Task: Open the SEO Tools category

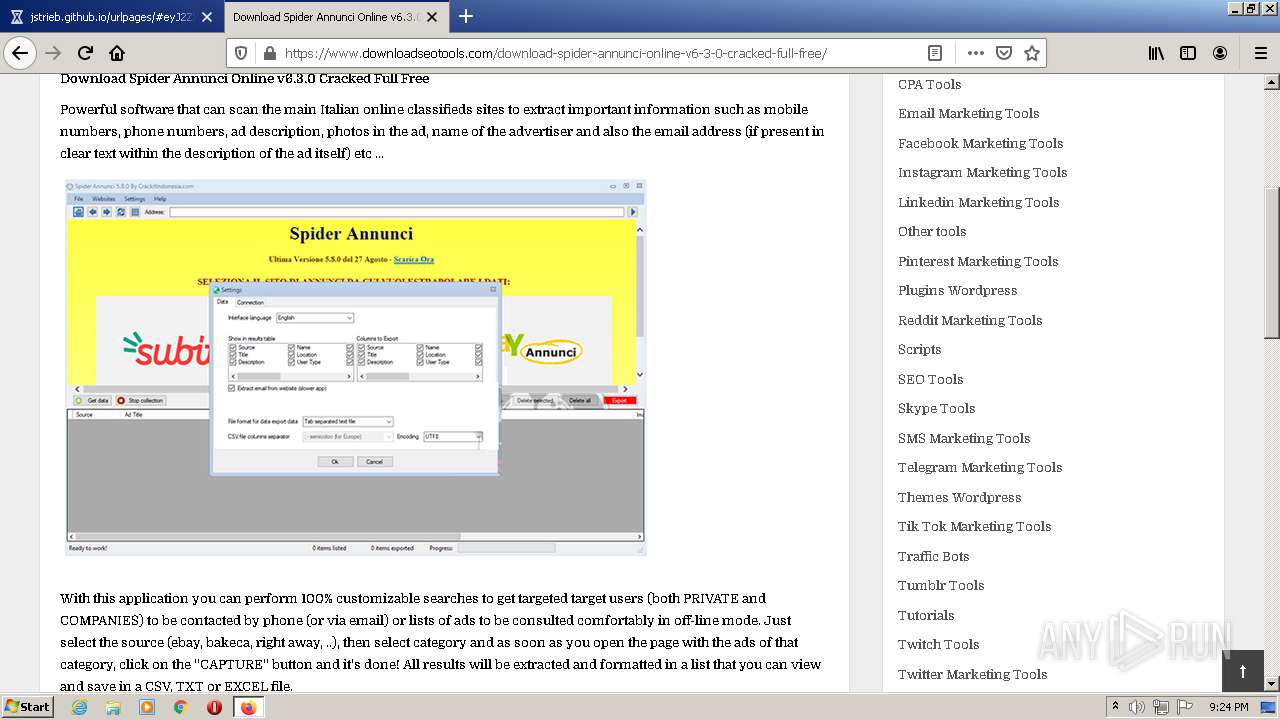Action: (x=930, y=379)
